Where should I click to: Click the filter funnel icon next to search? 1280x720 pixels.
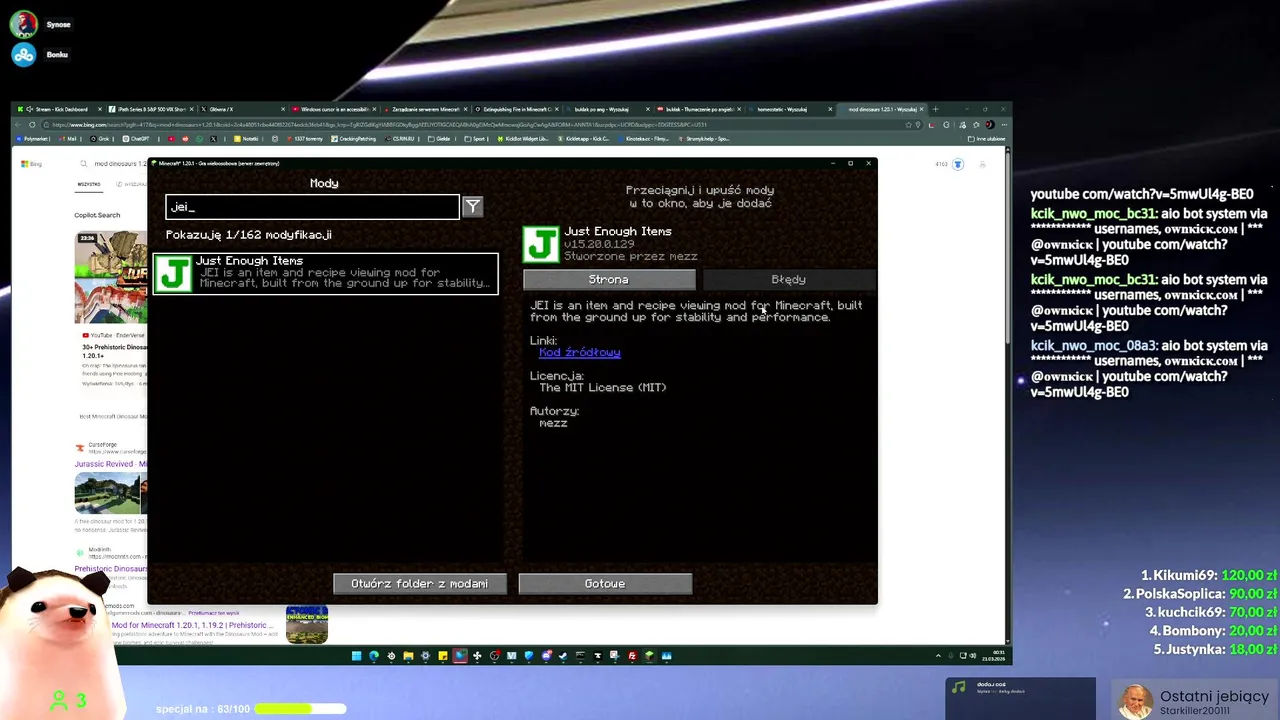point(472,207)
